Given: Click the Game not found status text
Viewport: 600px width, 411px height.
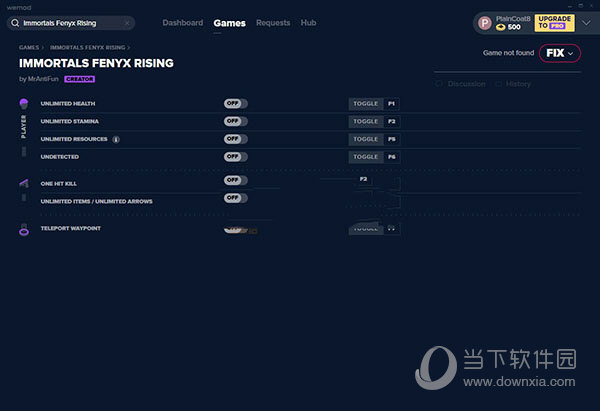Looking at the screenshot, I should pos(509,53).
